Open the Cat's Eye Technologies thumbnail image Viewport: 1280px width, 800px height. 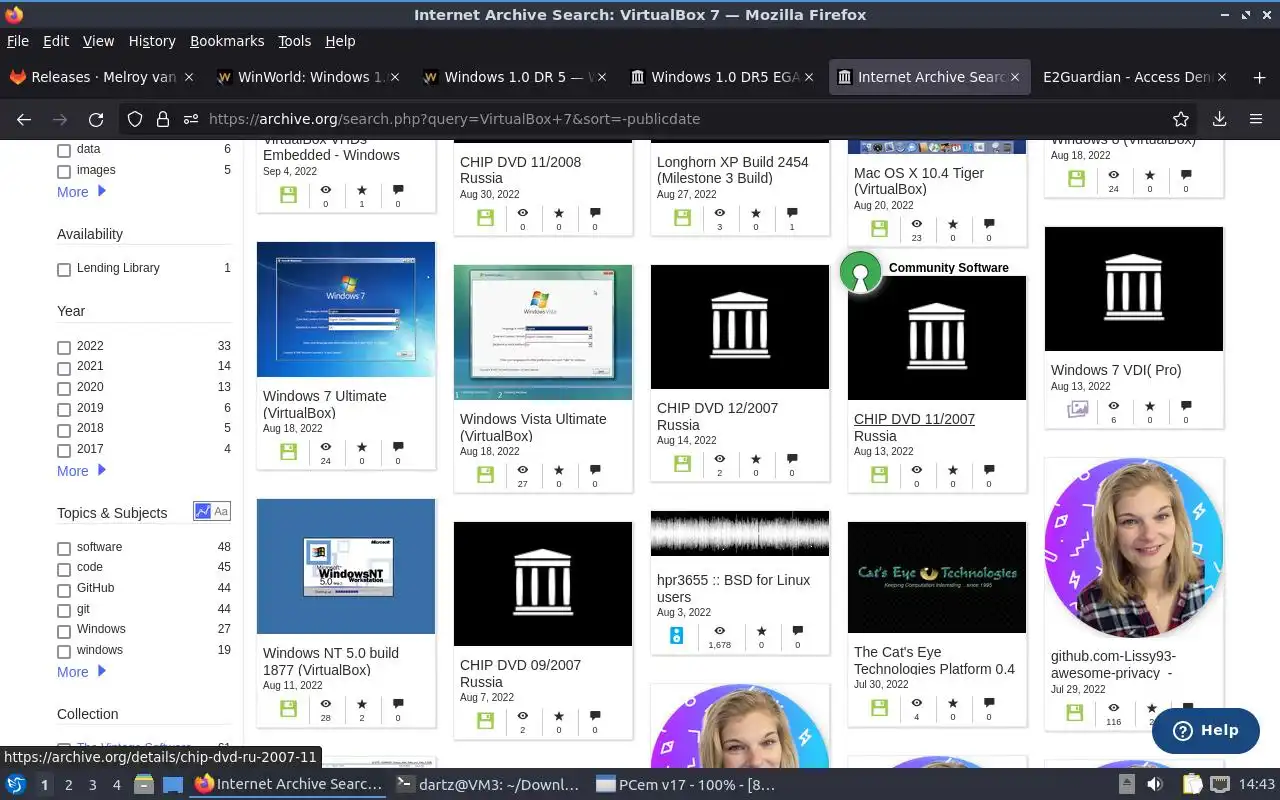click(x=937, y=577)
